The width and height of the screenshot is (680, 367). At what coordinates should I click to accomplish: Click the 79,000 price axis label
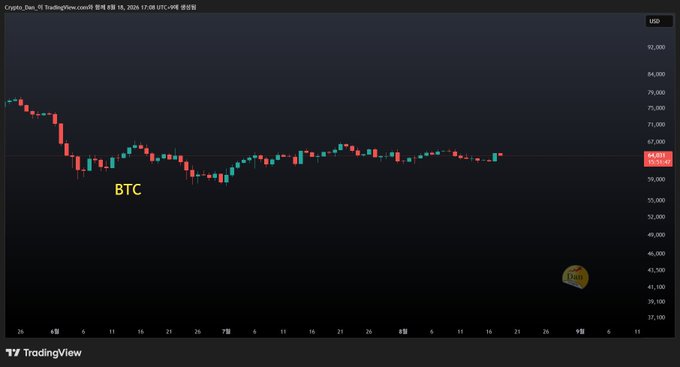point(656,92)
